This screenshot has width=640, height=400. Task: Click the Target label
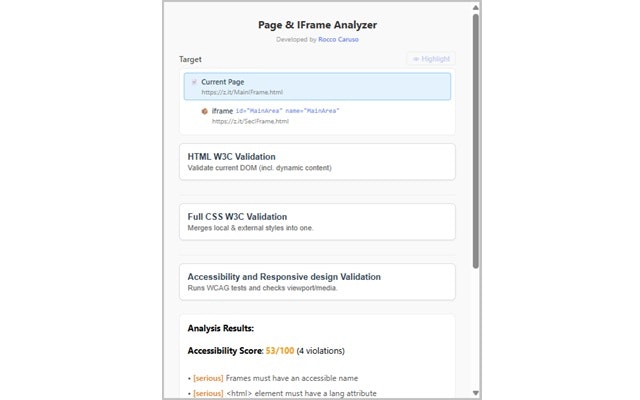(190, 59)
